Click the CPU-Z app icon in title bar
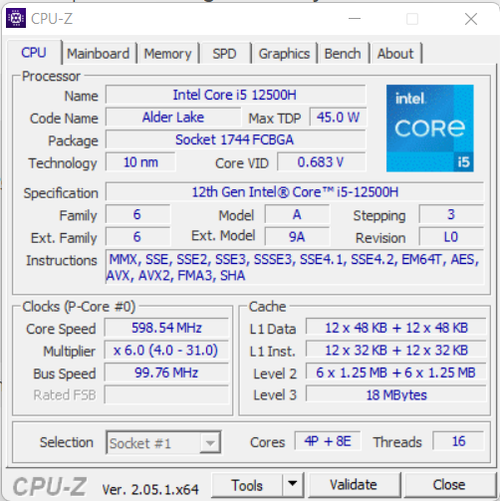500x501 pixels. pyautogui.click(x=16, y=19)
